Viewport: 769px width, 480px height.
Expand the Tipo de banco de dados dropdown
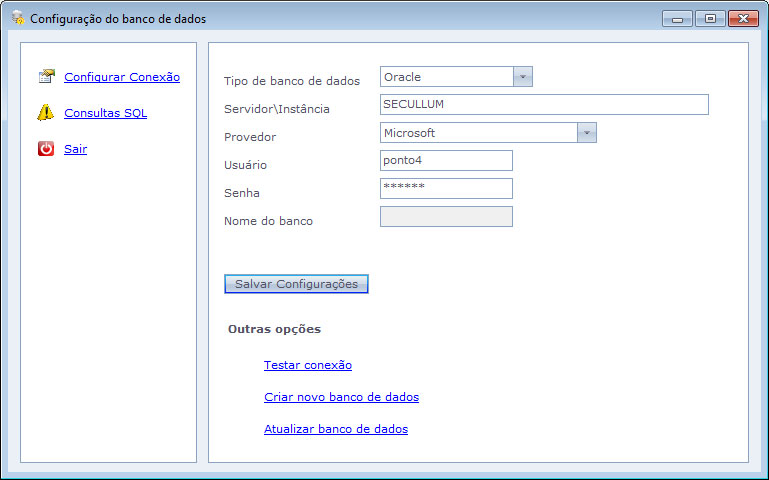click(522, 77)
